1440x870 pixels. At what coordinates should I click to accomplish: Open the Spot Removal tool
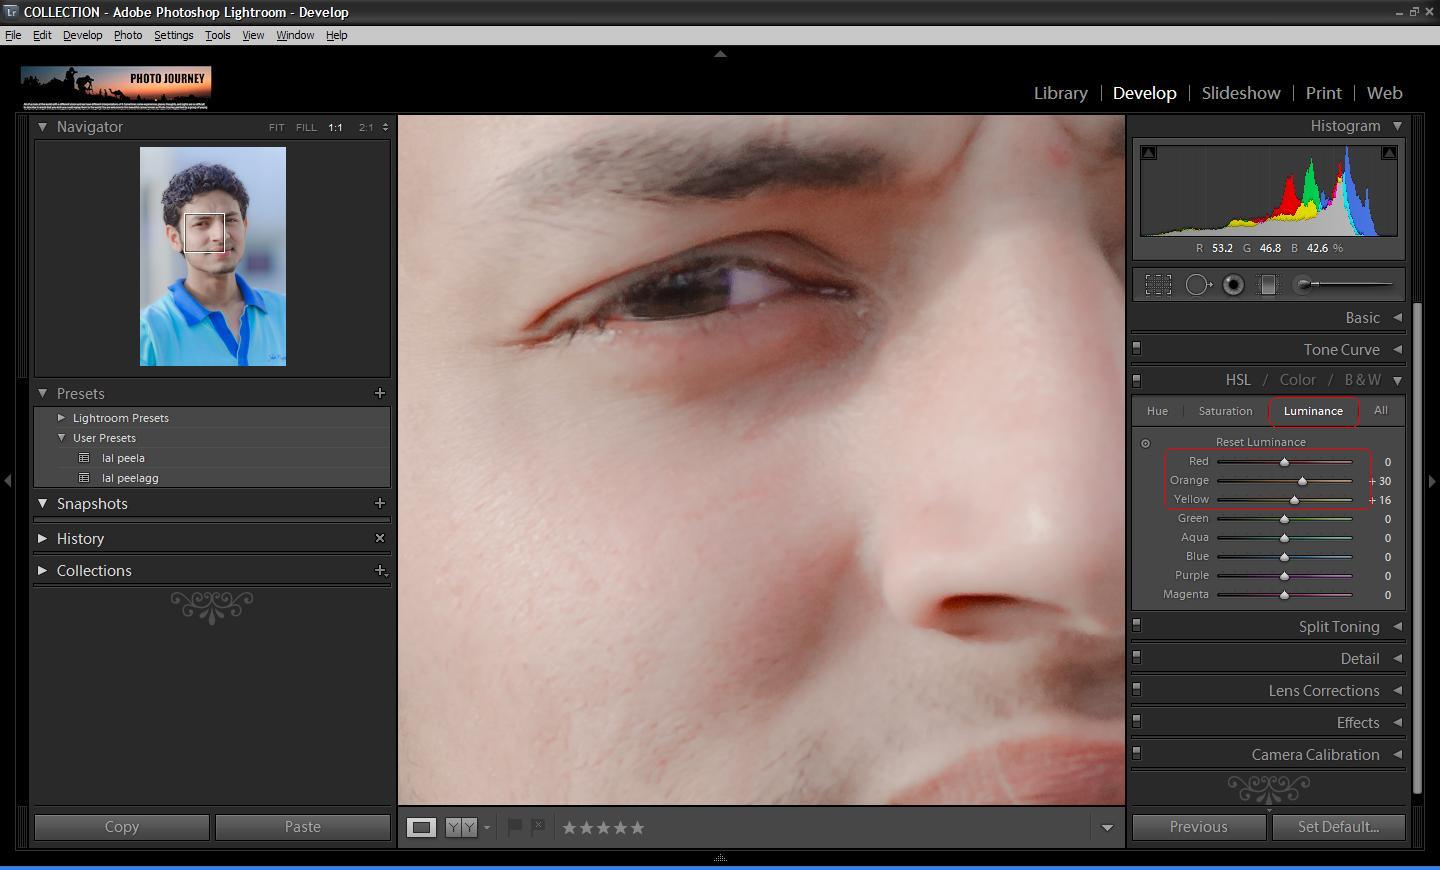click(1198, 285)
